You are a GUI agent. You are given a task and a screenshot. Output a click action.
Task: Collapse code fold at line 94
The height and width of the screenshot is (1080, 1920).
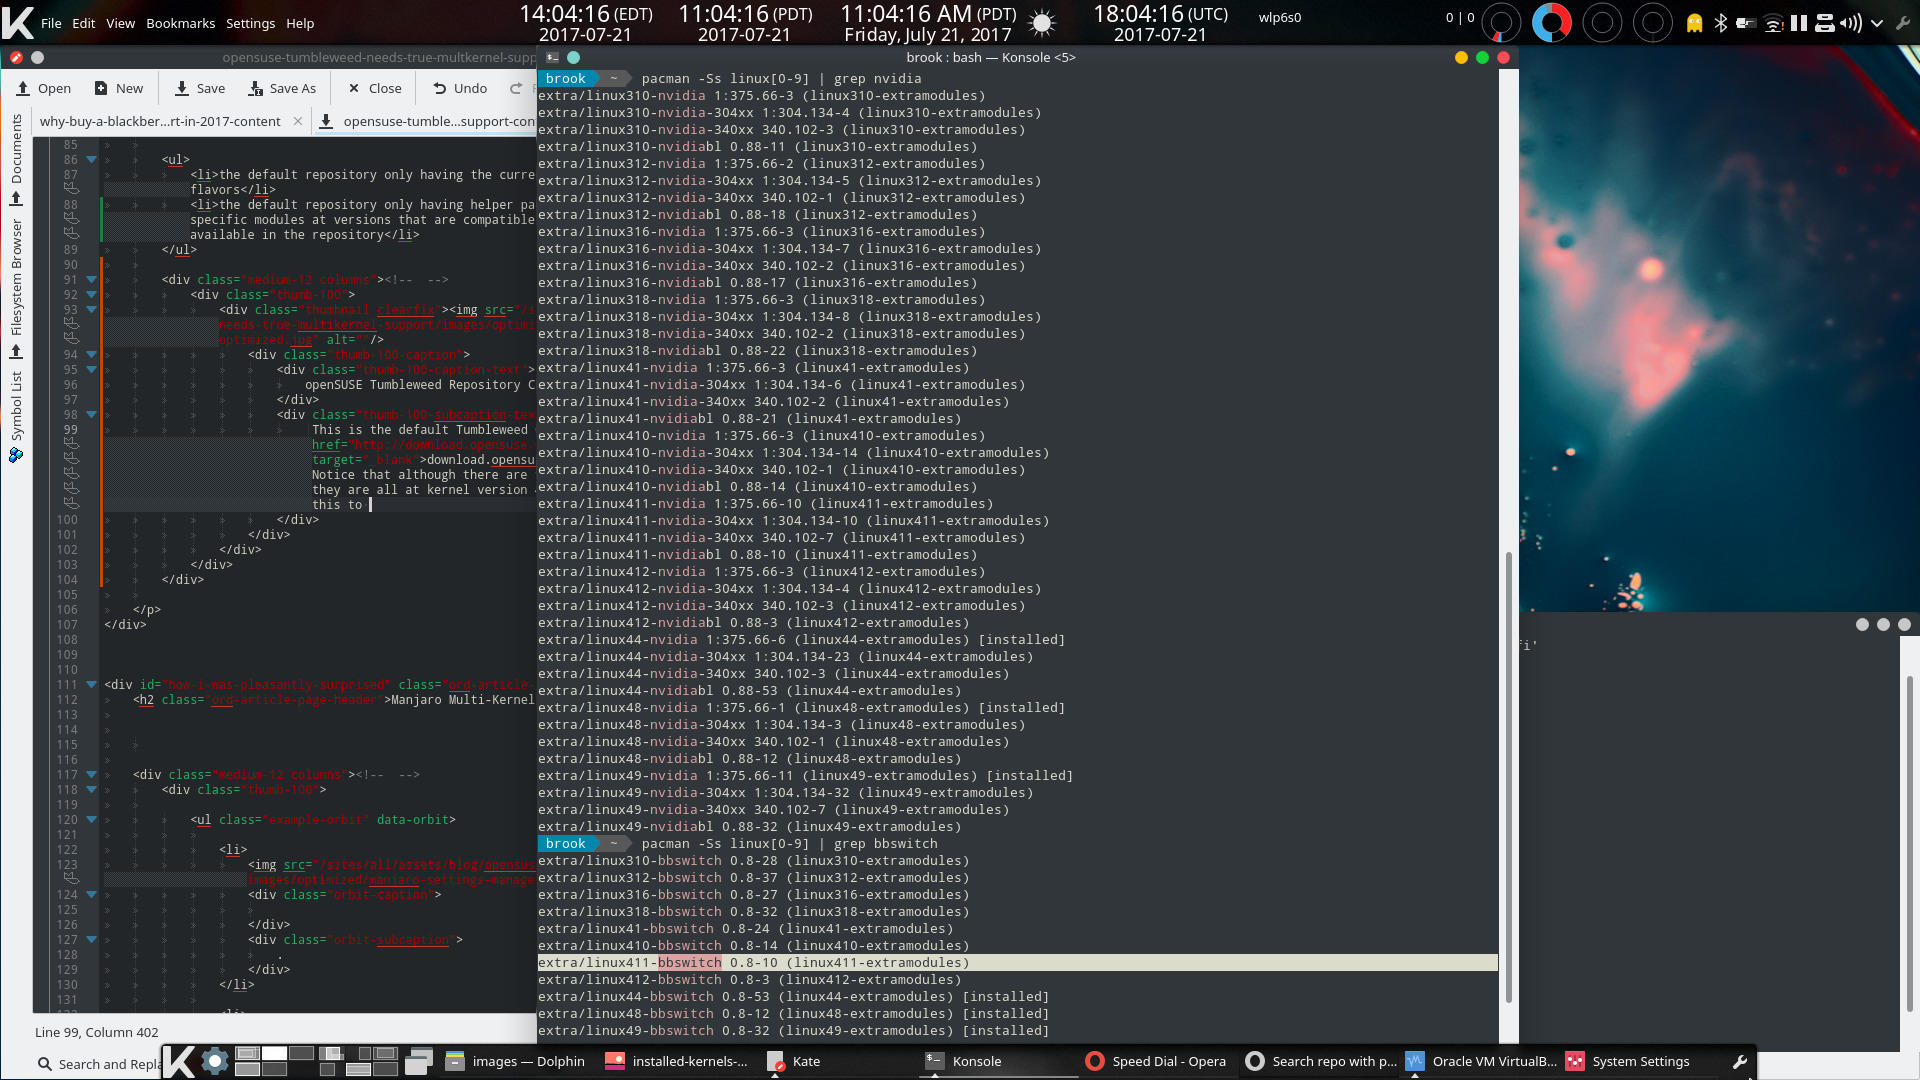[x=91, y=355]
